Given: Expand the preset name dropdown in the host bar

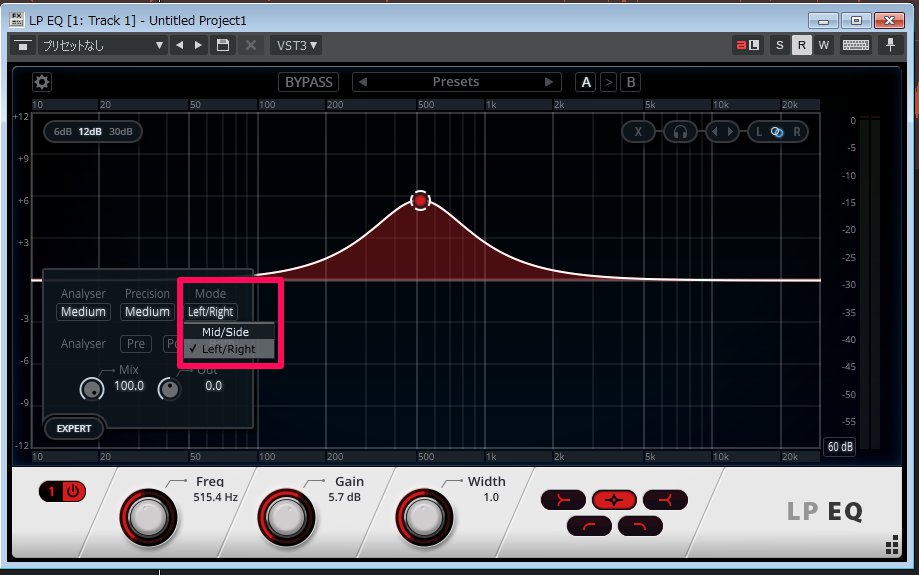Looking at the screenshot, I should pyautogui.click(x=102, y=45).
